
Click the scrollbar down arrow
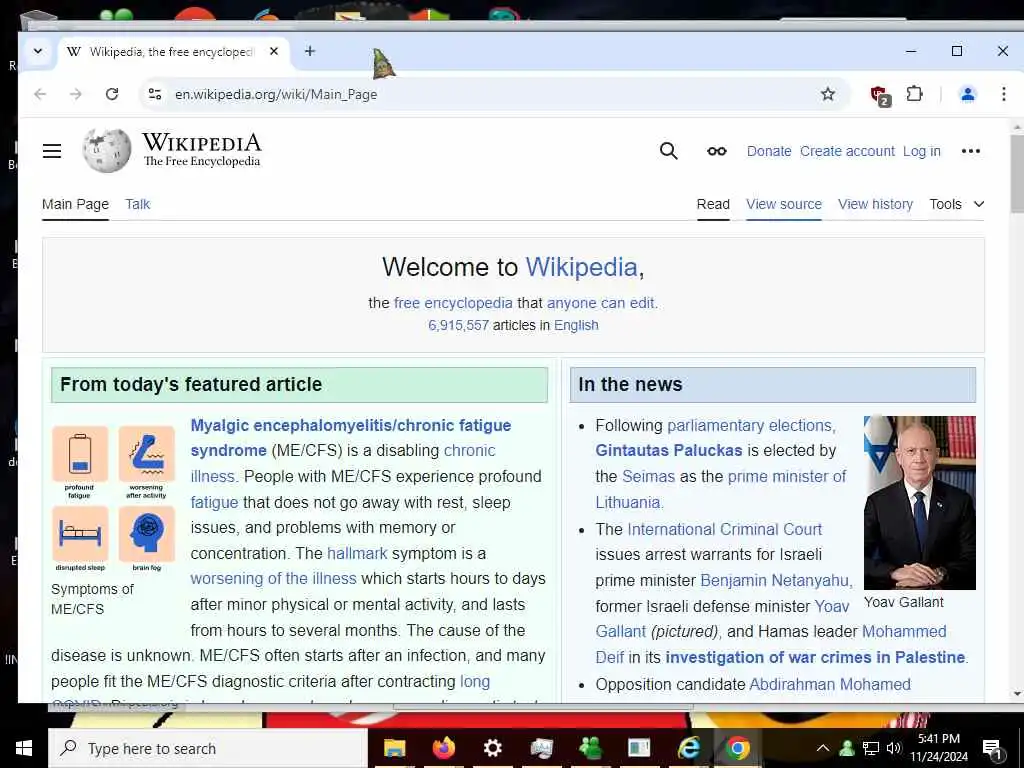1017,694
